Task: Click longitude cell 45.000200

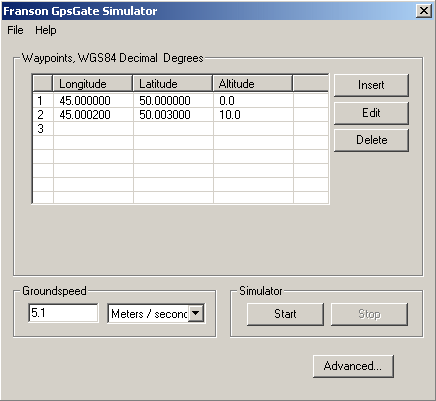Action: [x=93, y=115]
